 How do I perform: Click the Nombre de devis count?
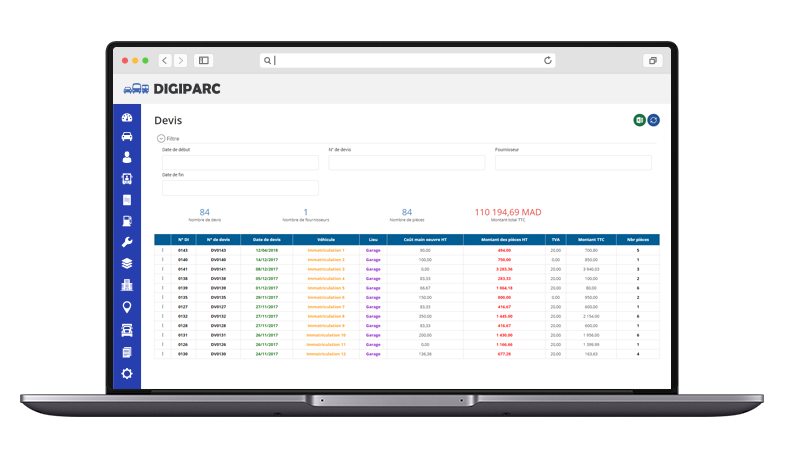205,212
